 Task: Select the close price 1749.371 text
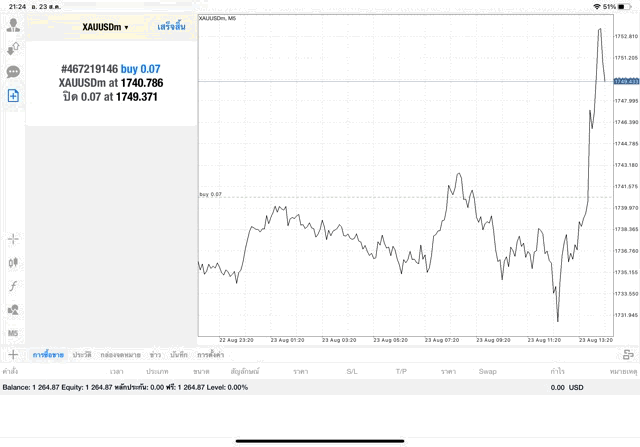(136, 97)
